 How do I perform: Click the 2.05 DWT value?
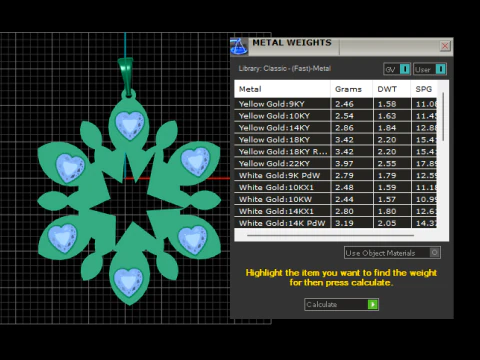point(387,223)
